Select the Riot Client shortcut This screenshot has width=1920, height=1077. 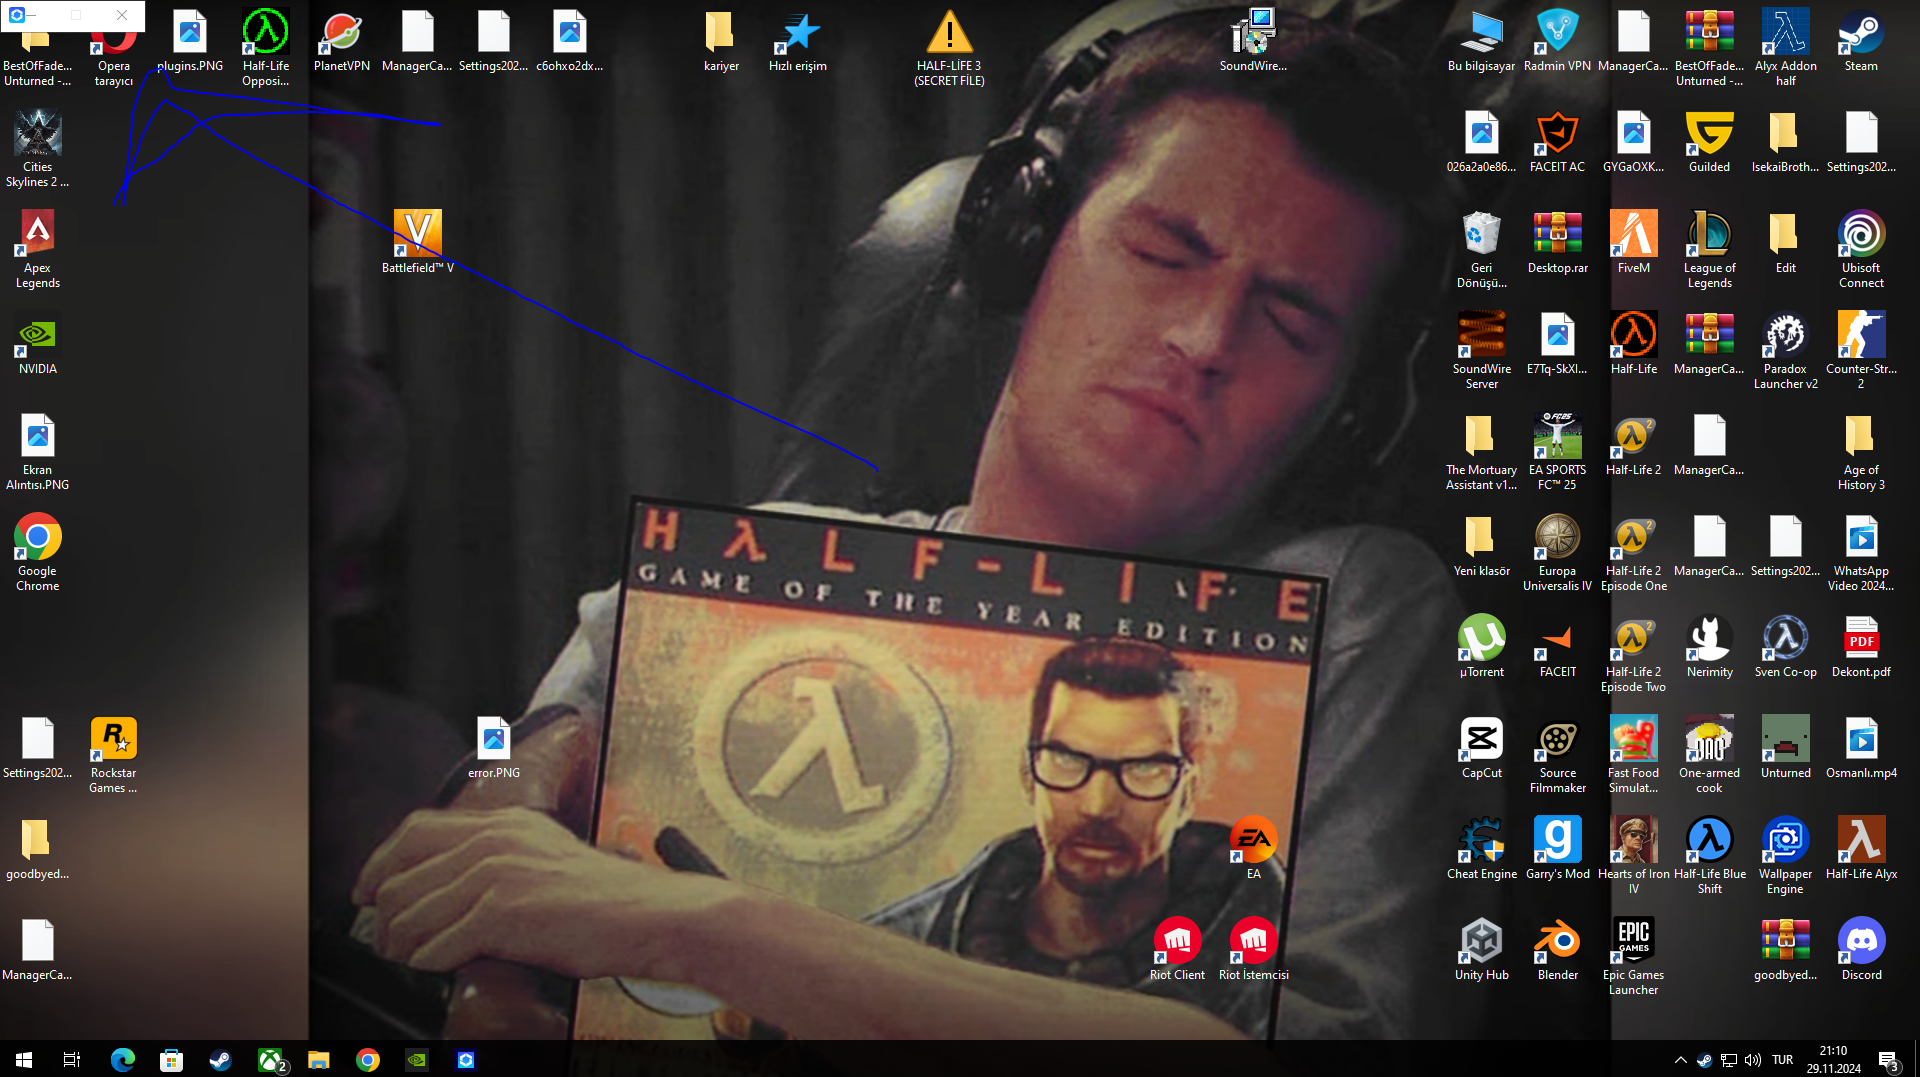[x=1177, y=950]
